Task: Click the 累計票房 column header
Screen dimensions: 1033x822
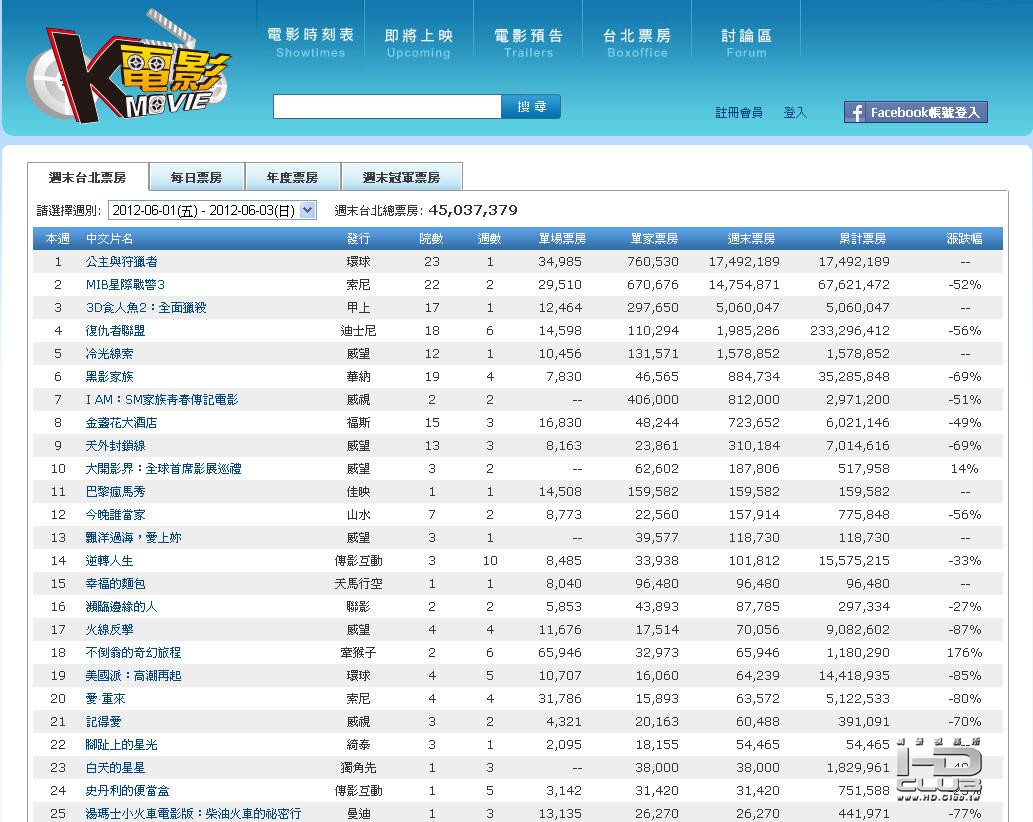Action: (862, 238)
